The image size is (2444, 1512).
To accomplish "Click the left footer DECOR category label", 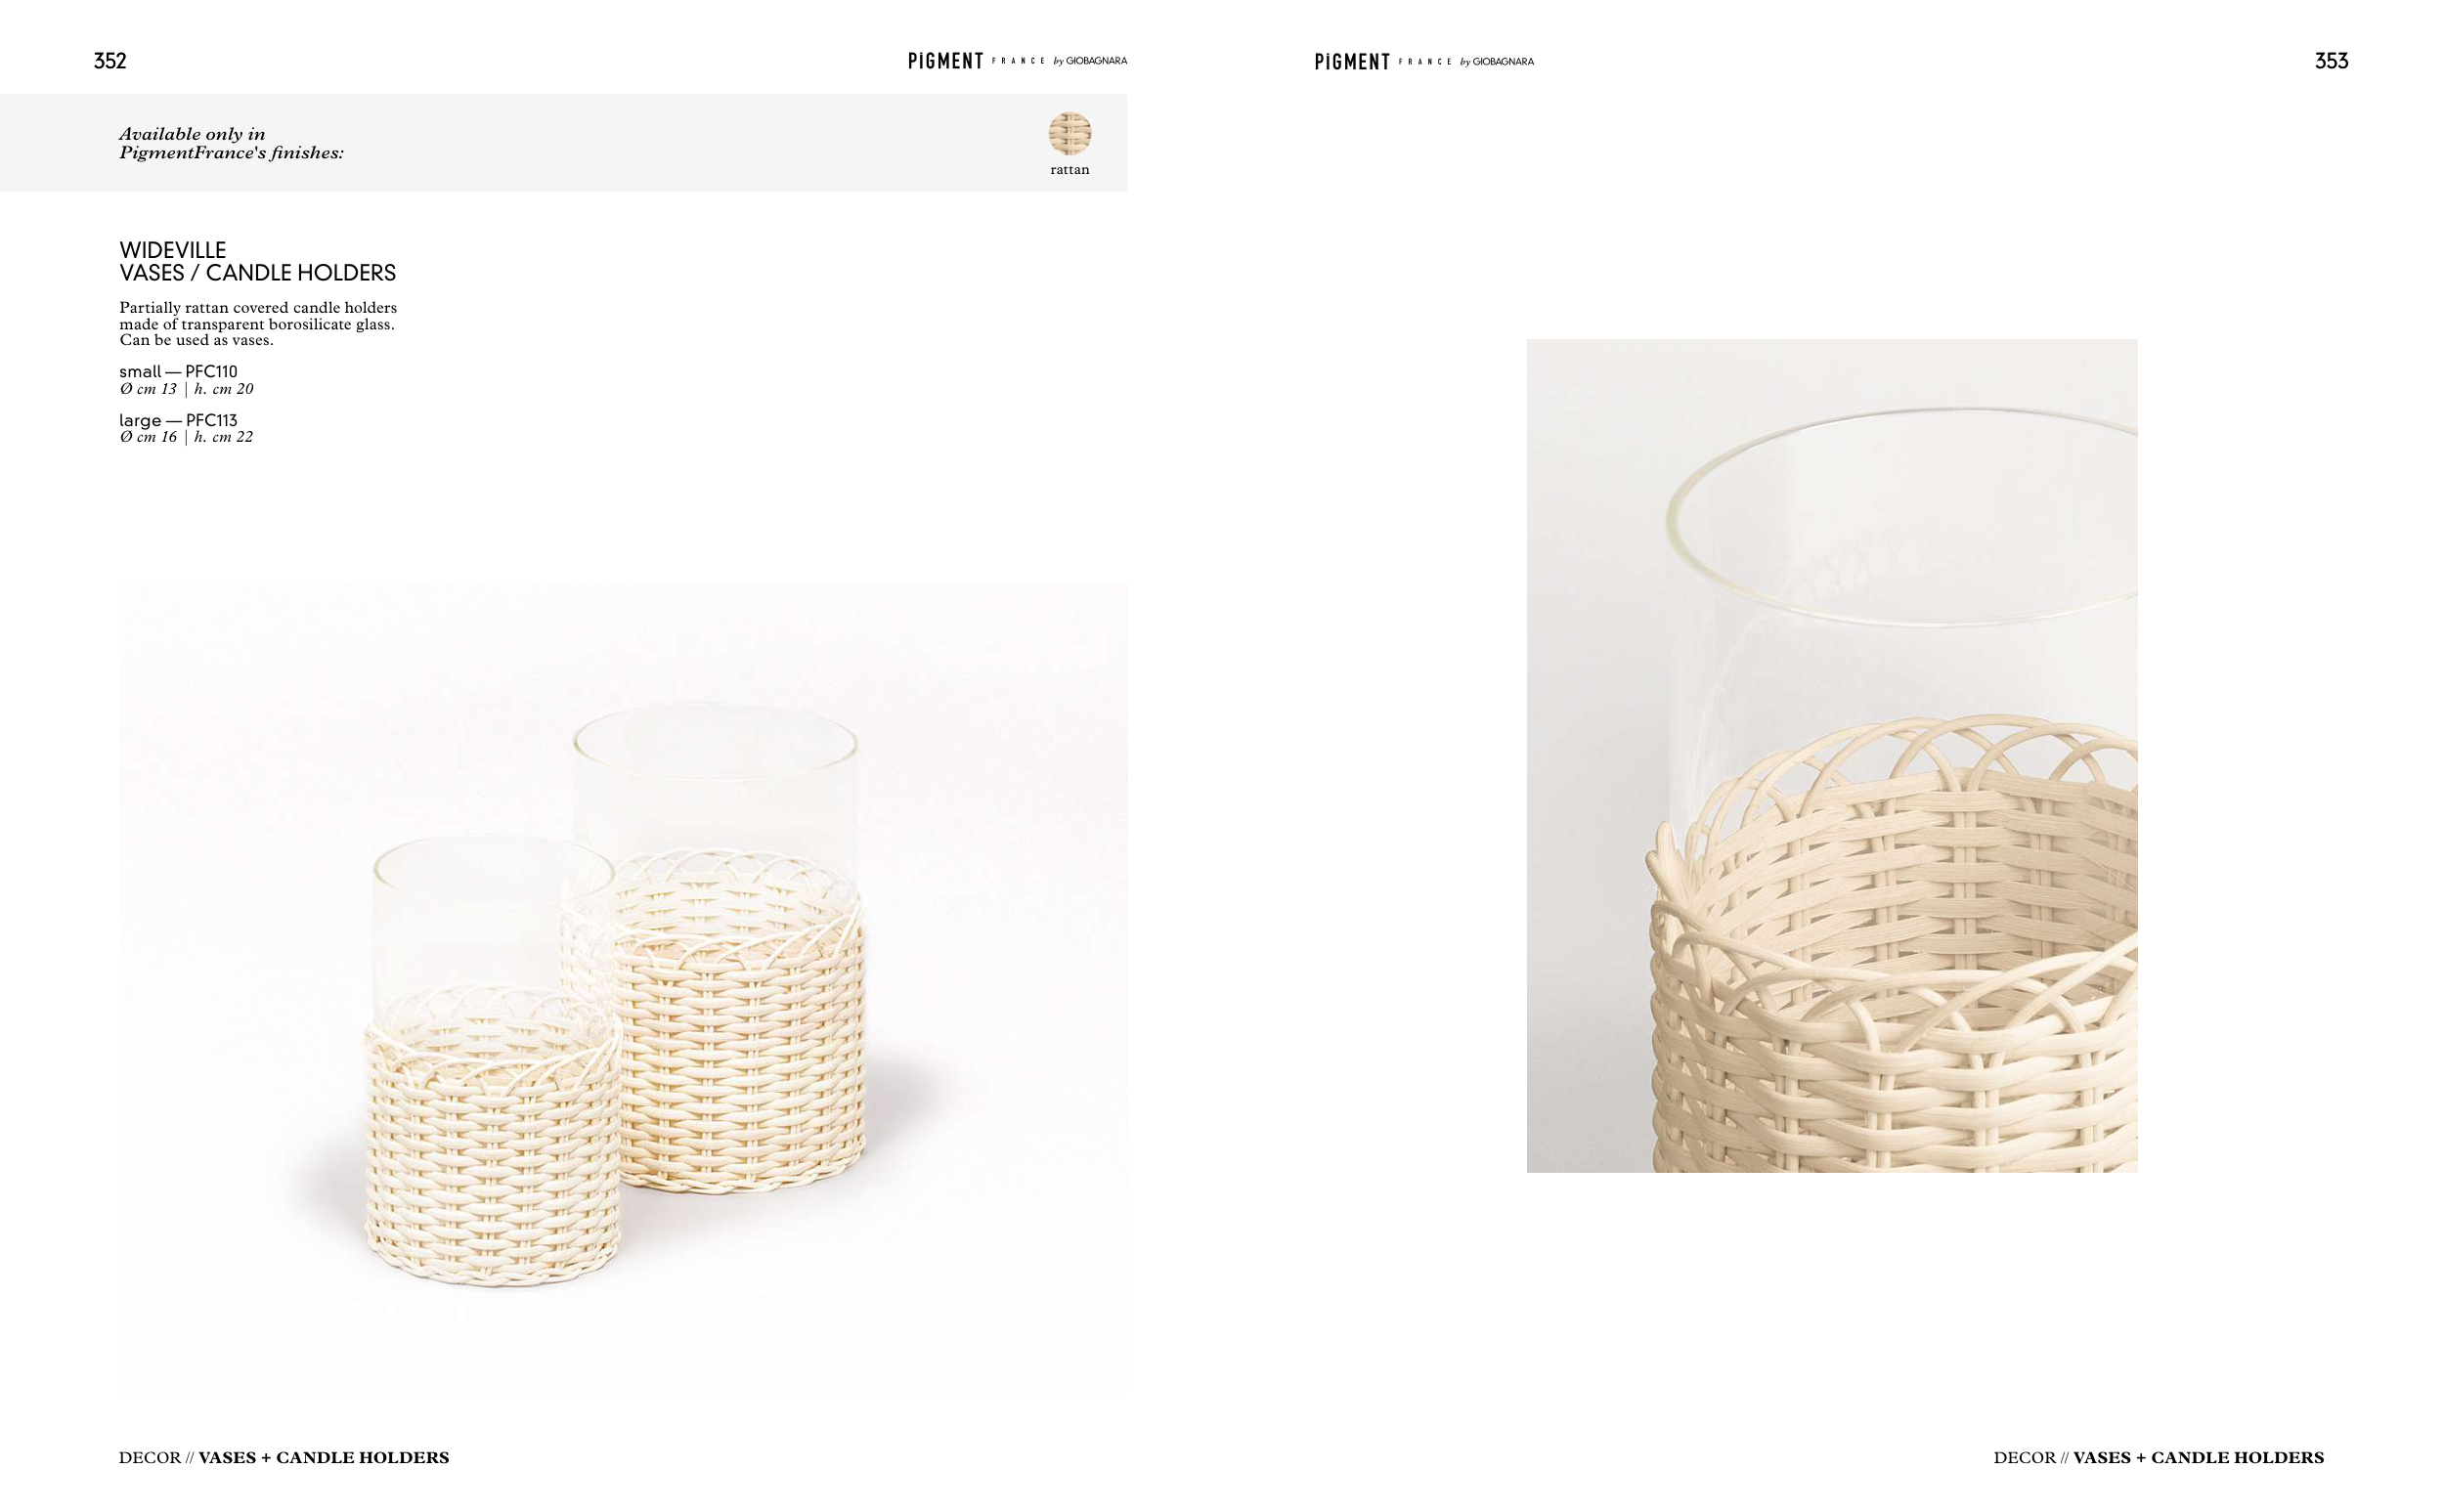I will click(150, 1457).
